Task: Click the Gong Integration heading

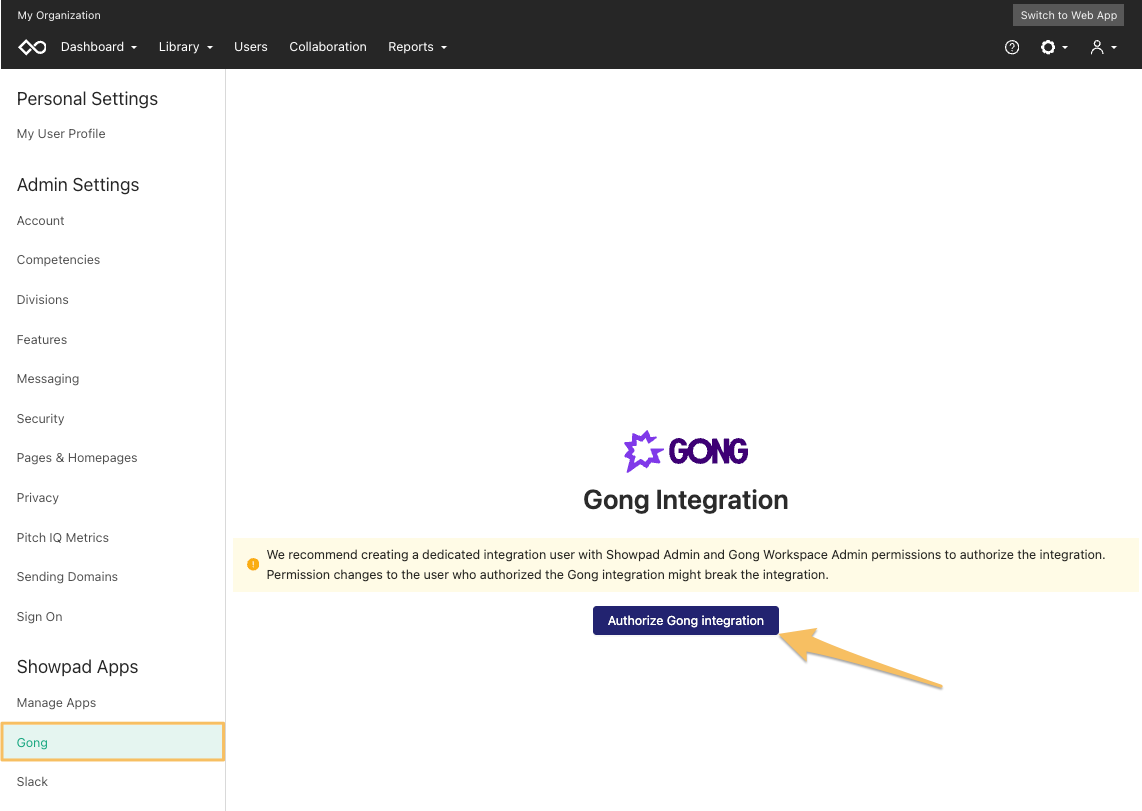Action: [685, 500]
